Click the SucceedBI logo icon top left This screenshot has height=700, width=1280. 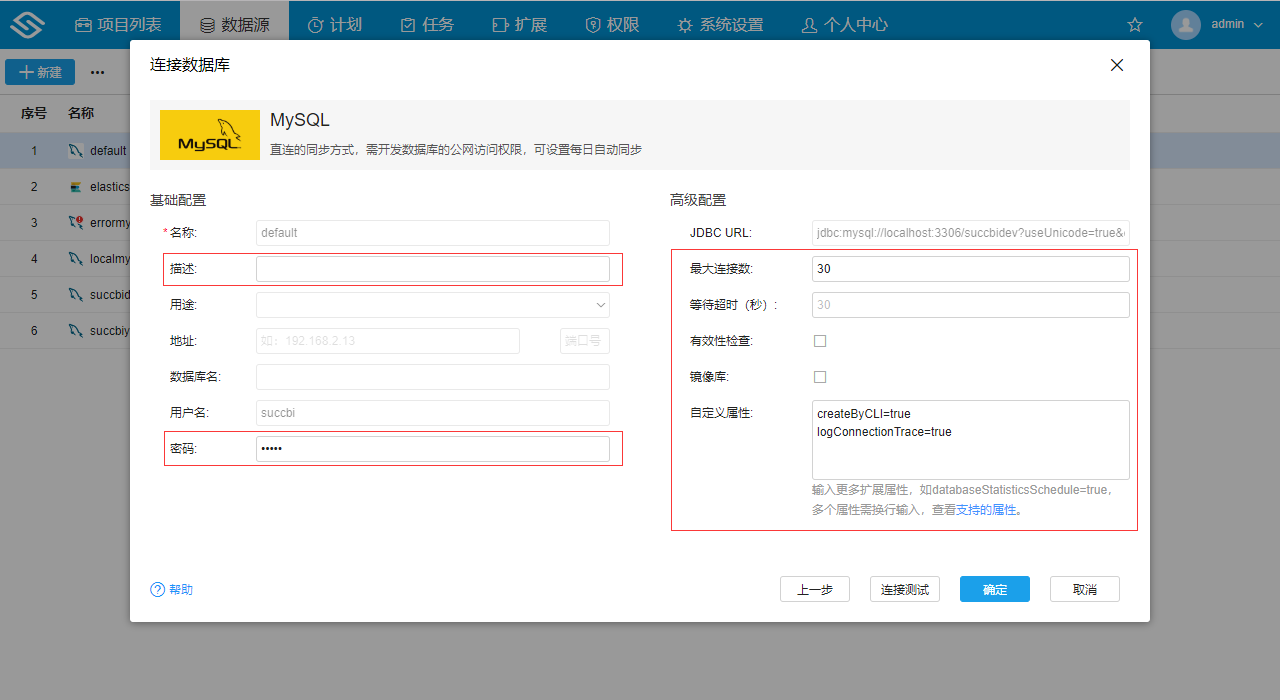26,23
